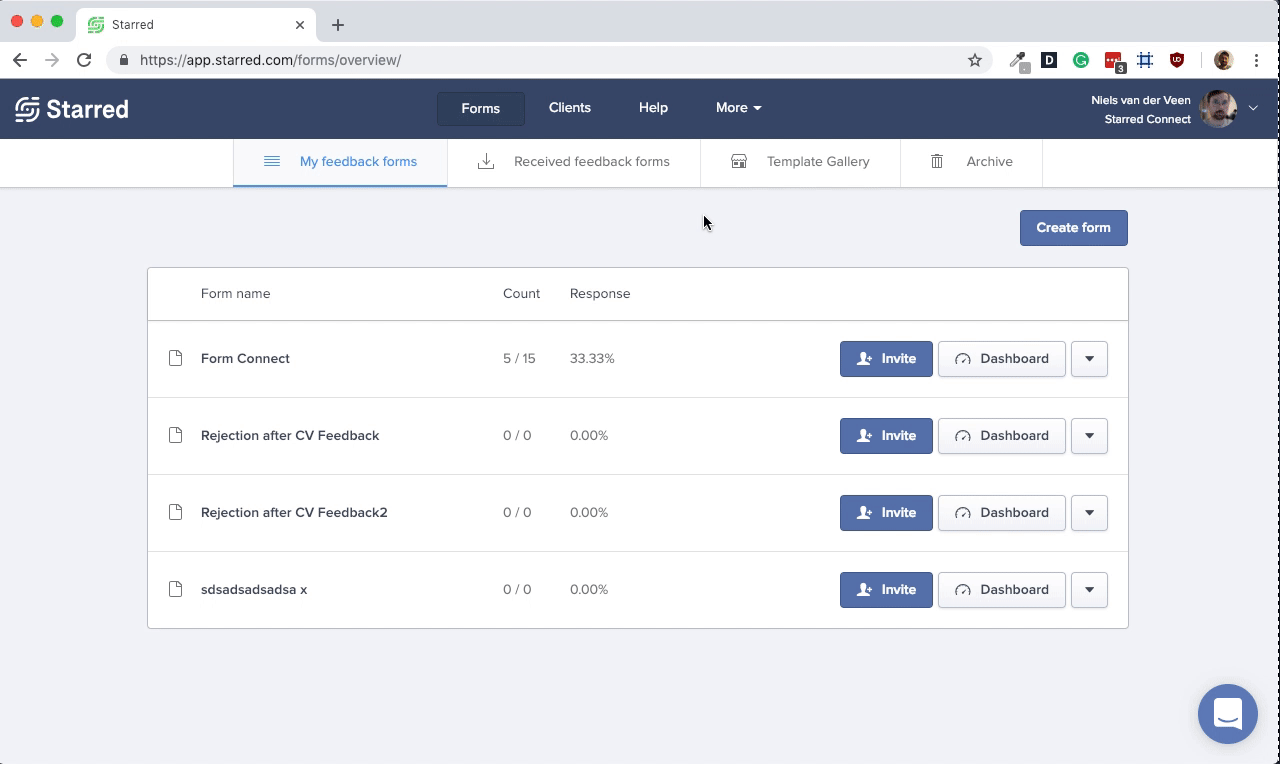This screenshot has height=764, width=1280.
Task: Invite respondents to Form Connect
Action: [886, 359]
